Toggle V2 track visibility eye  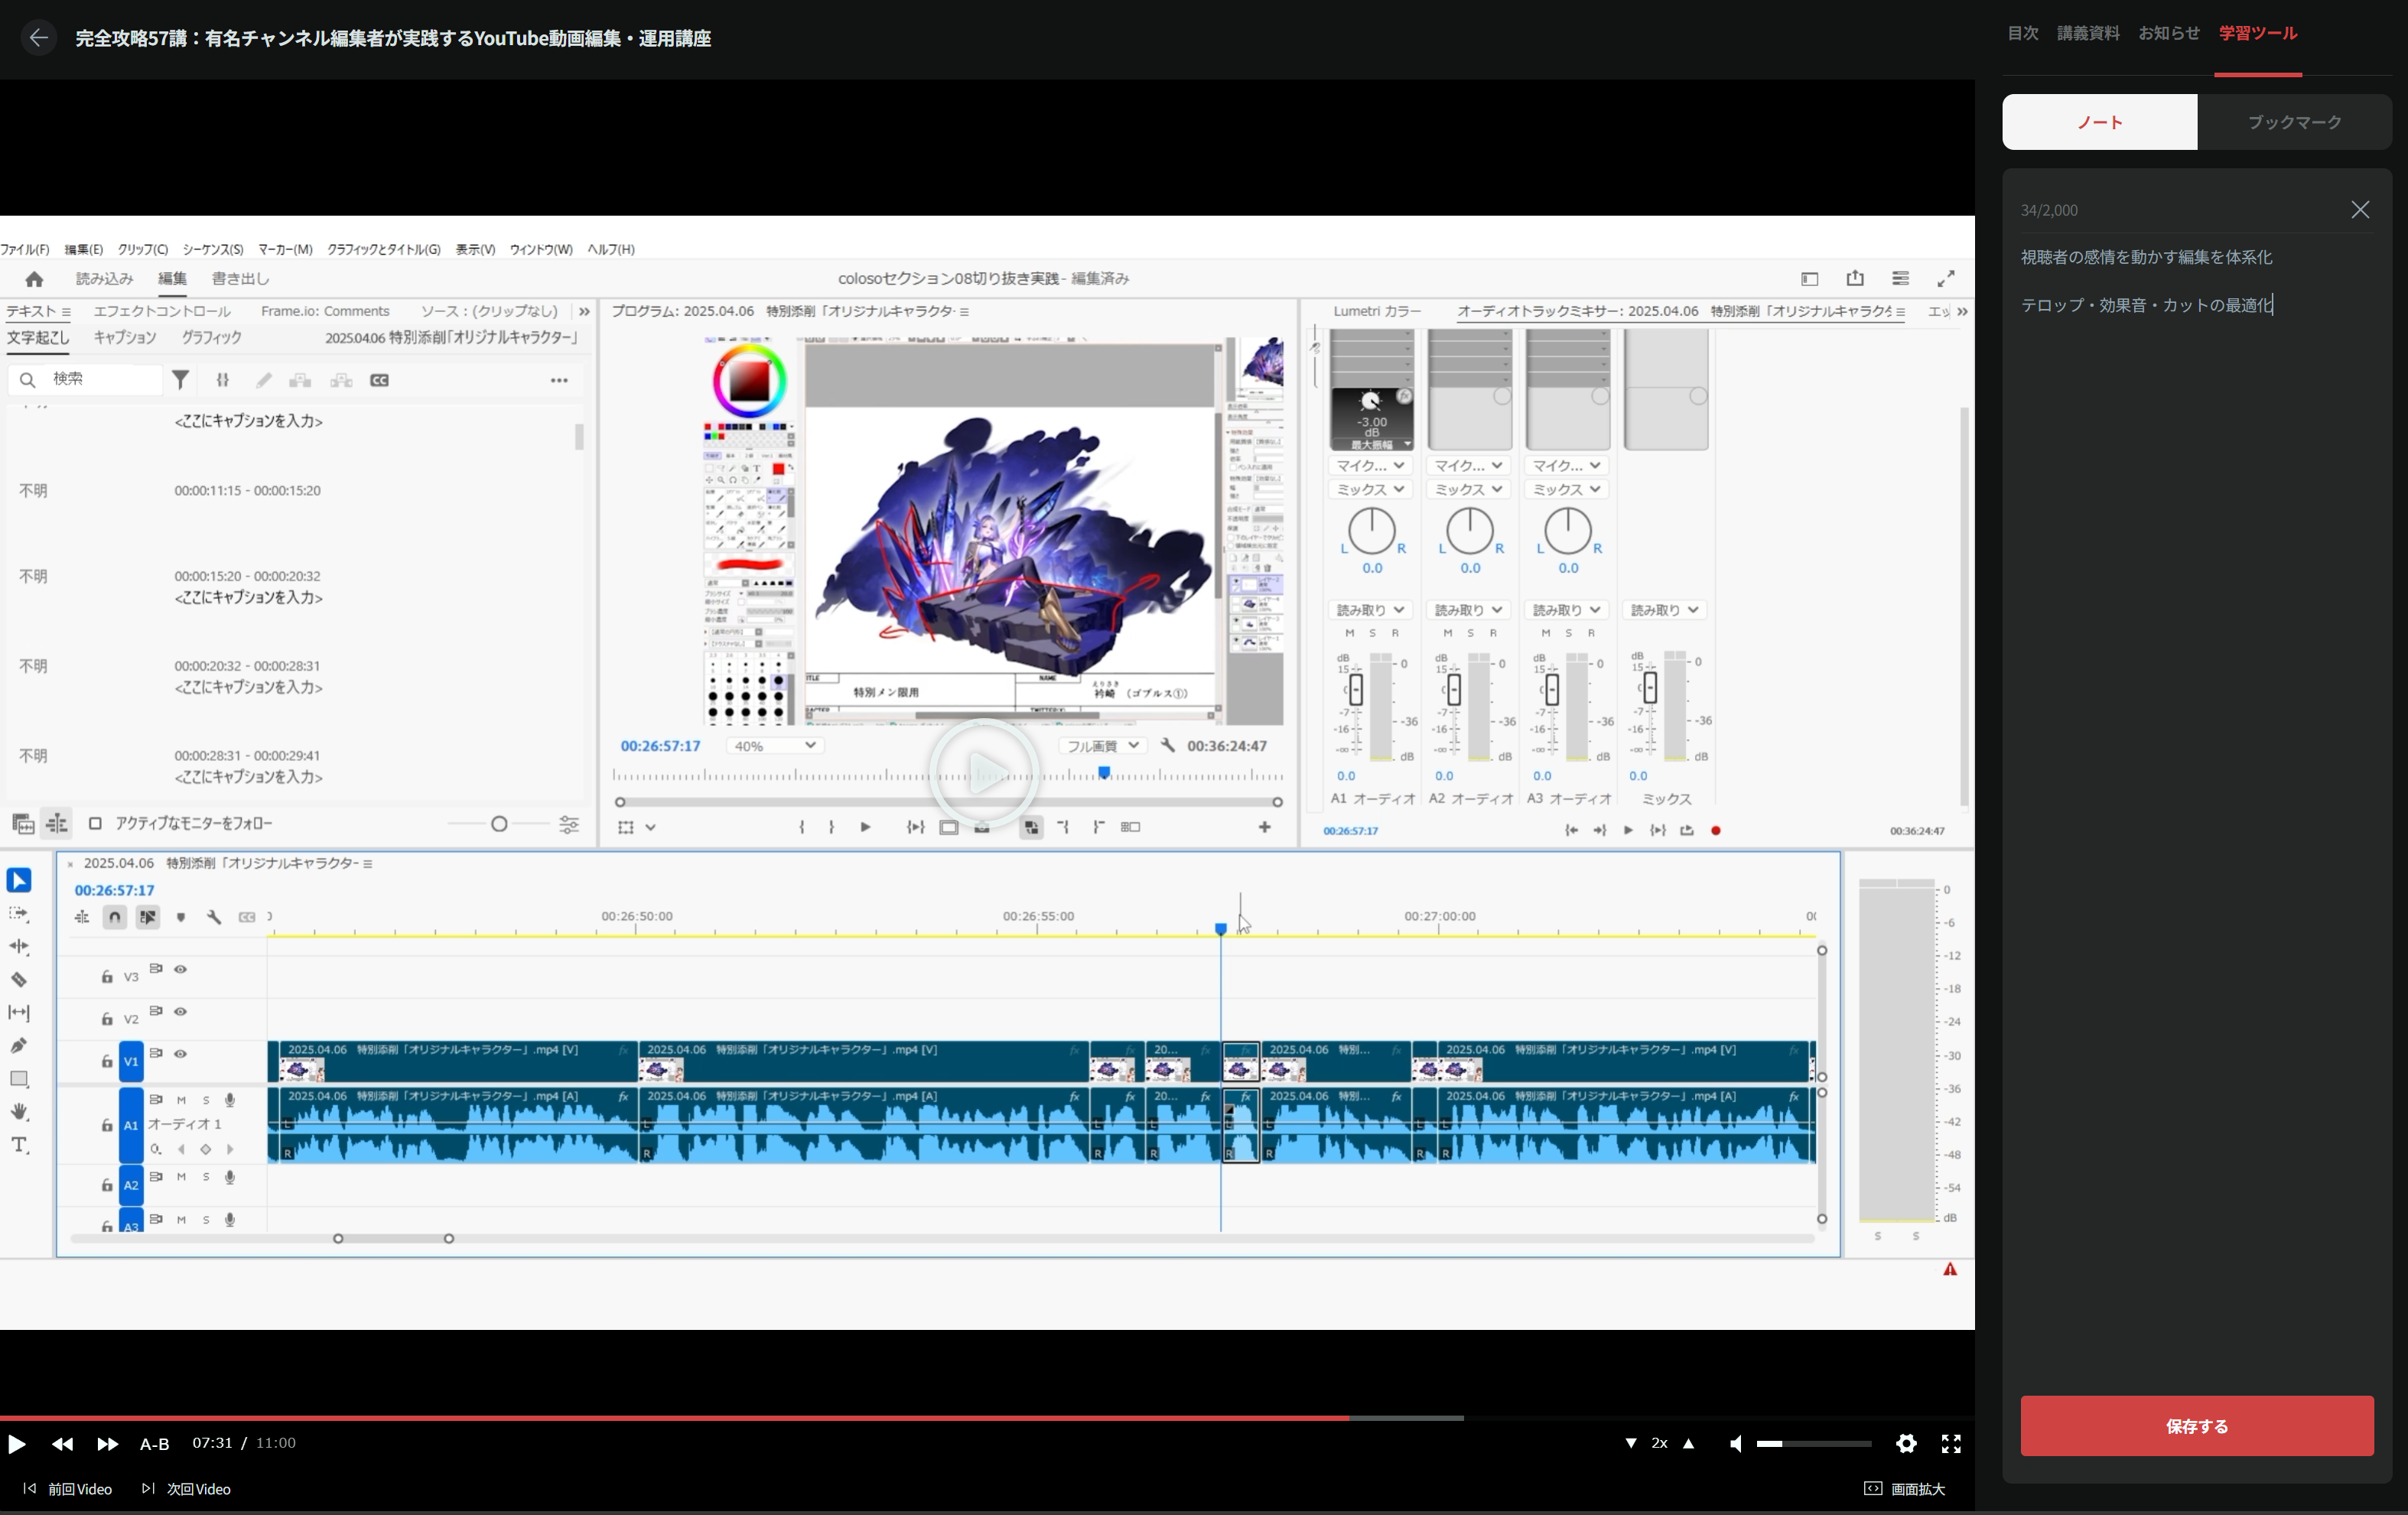click(x=181, y=1011)
